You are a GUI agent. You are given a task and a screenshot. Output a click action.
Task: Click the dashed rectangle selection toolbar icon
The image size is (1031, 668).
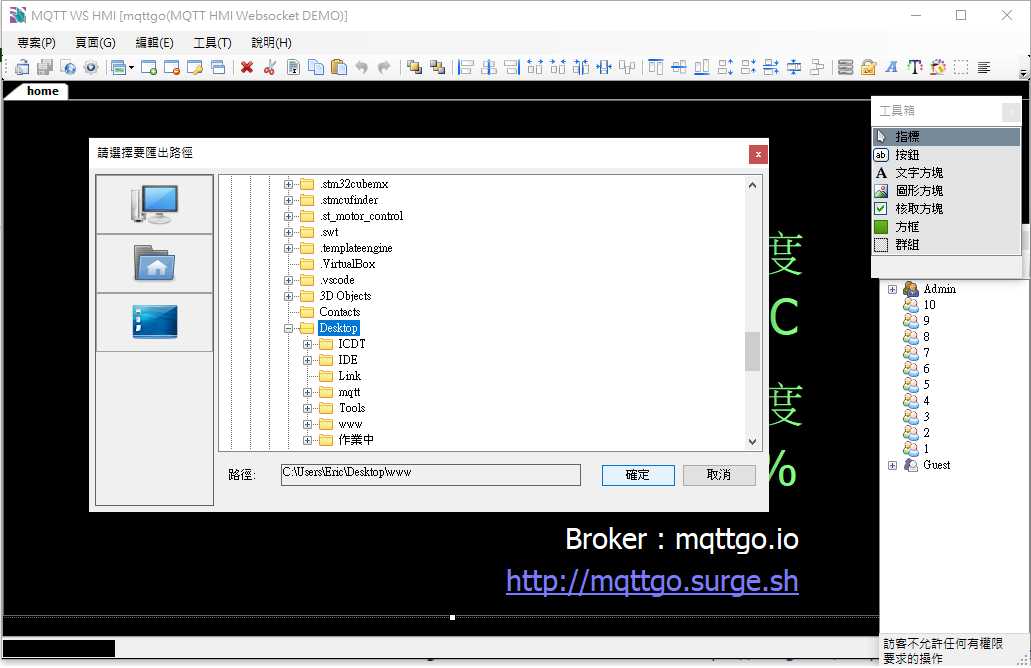[961, 67]
